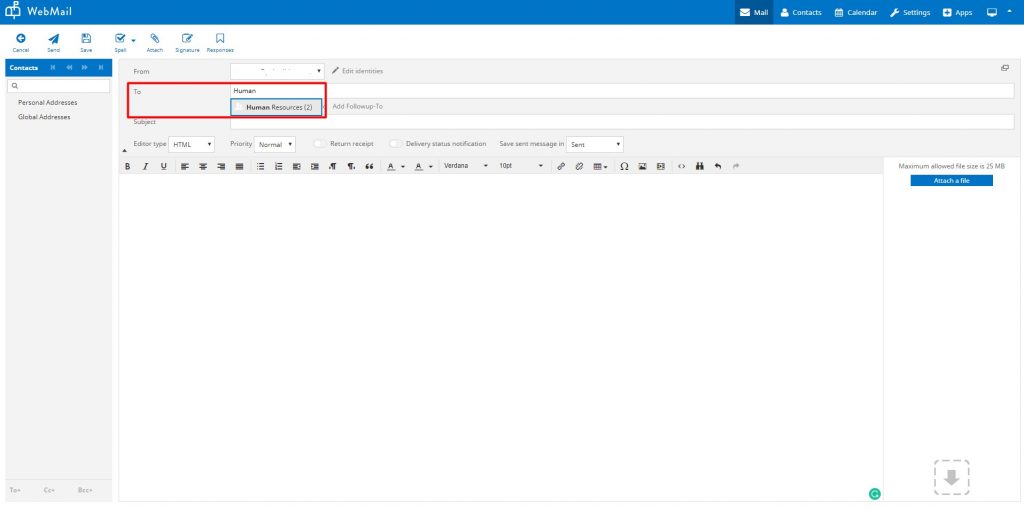The image size is (1024, 510).
Task: Open the Editor type HTML dropdown
Action: pos(190,144)
